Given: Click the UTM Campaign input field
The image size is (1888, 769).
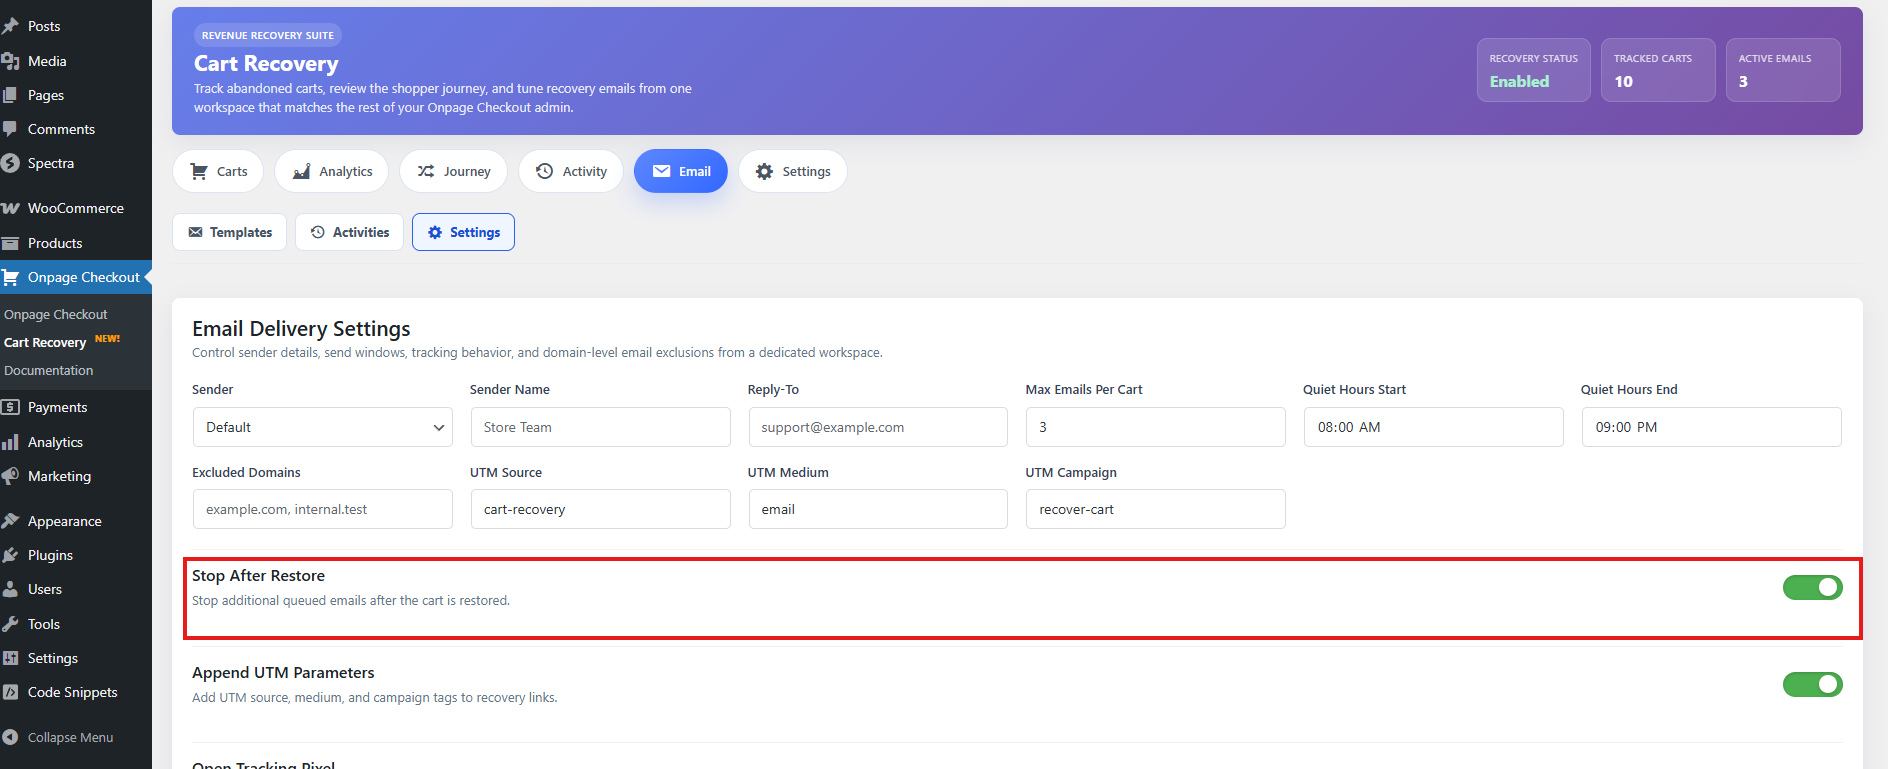Looking at the screenshot, I should (1156, 509).
